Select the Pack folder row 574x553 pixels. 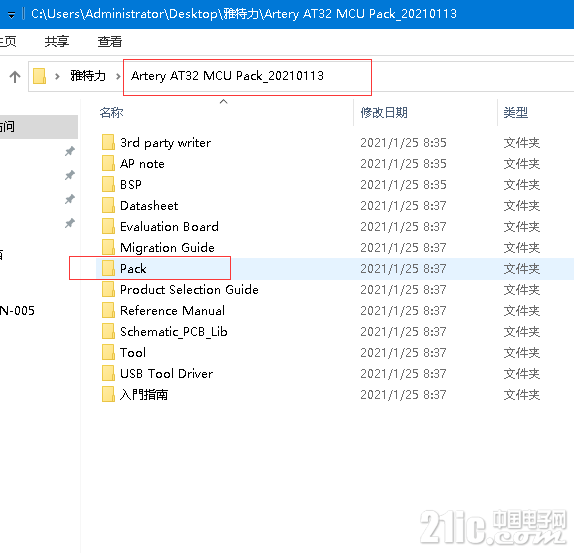[335, 269]
